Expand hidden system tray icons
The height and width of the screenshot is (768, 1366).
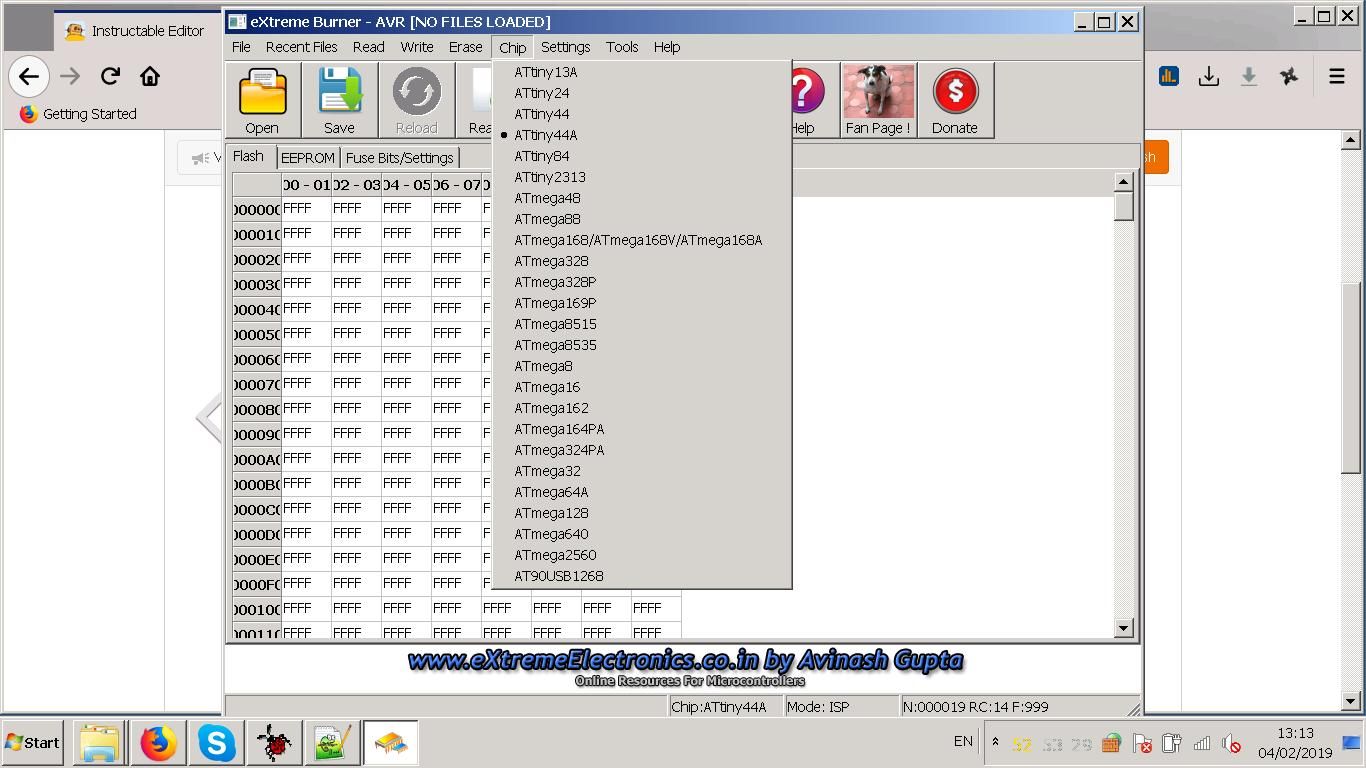tap(994, 742)
